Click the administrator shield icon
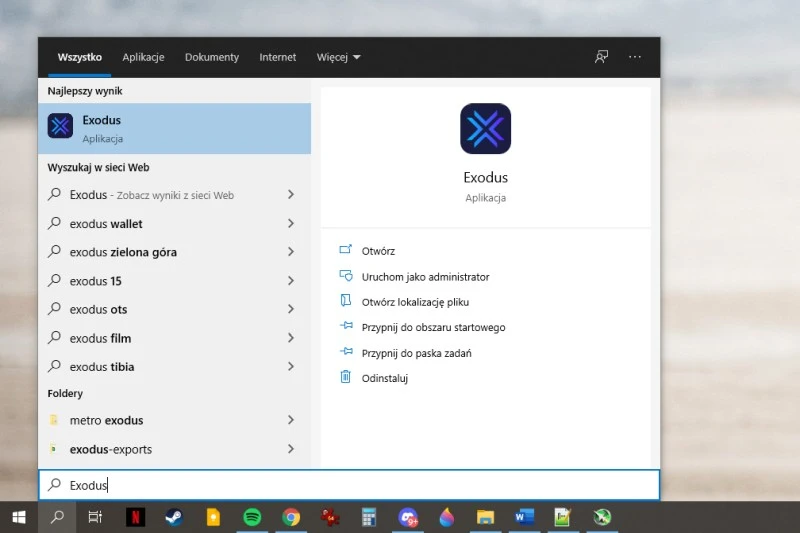 (346, 275)
